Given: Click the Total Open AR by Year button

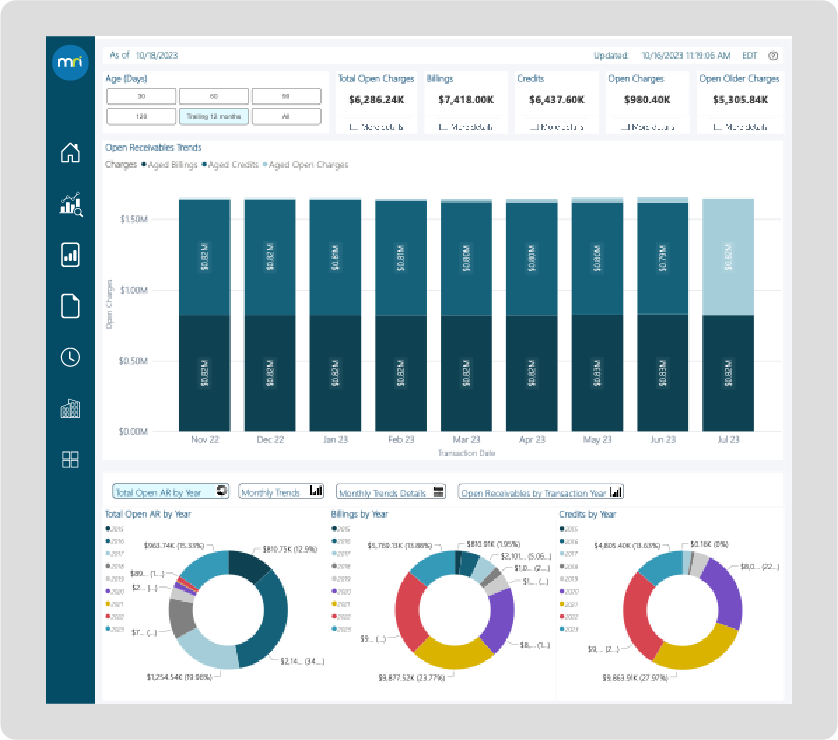Looking at the screenshot, I should [170, 492].
